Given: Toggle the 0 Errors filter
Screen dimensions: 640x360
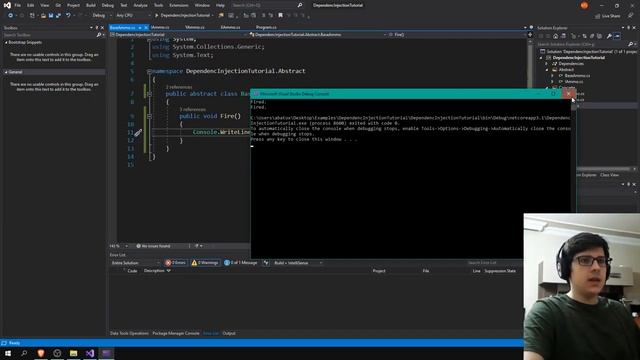Looking at the screenshot, I should (176, 263).
